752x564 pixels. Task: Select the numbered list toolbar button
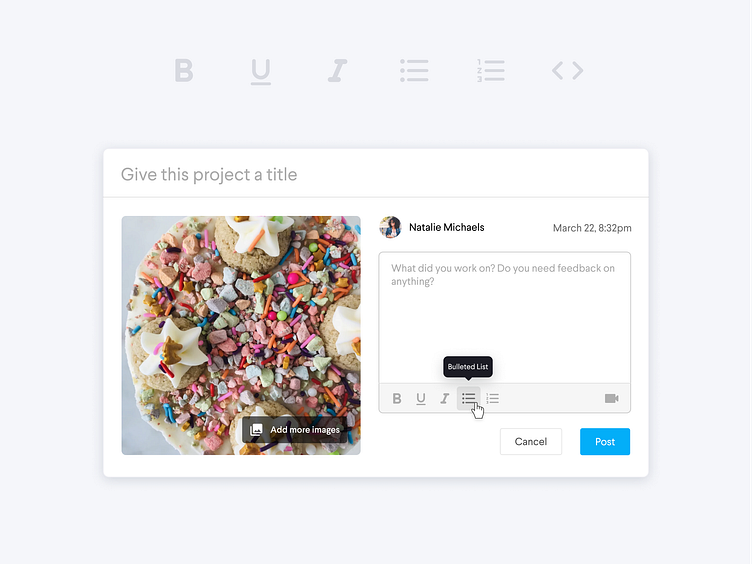[x=493, y=399]
